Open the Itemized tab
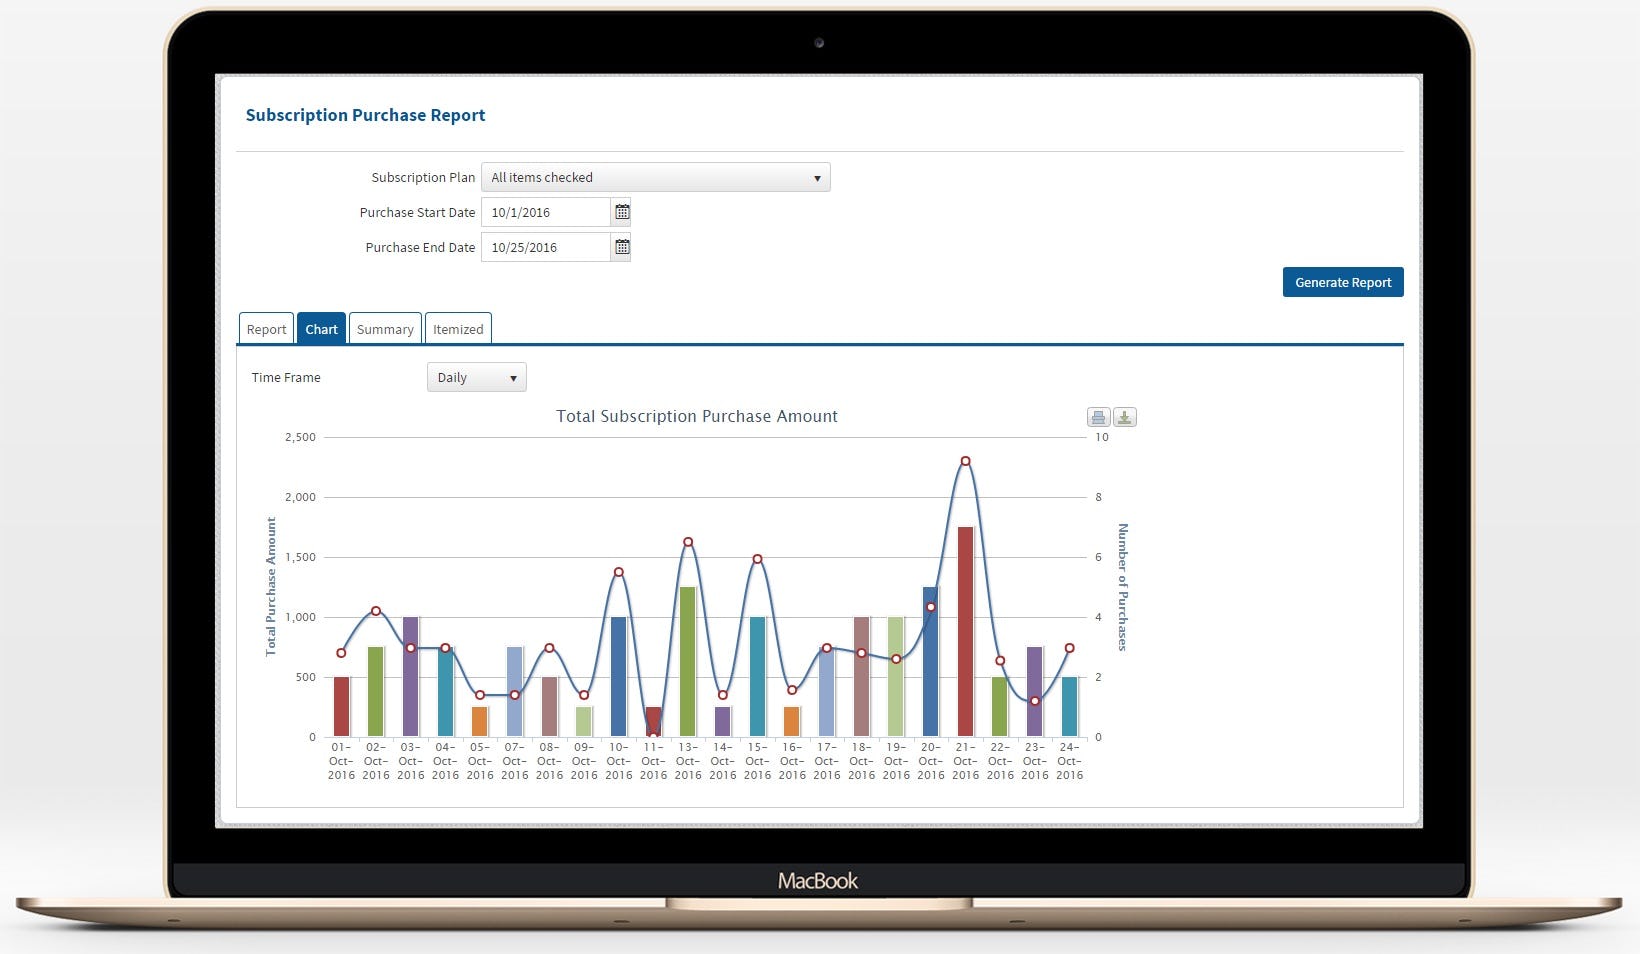 [458, 328]
